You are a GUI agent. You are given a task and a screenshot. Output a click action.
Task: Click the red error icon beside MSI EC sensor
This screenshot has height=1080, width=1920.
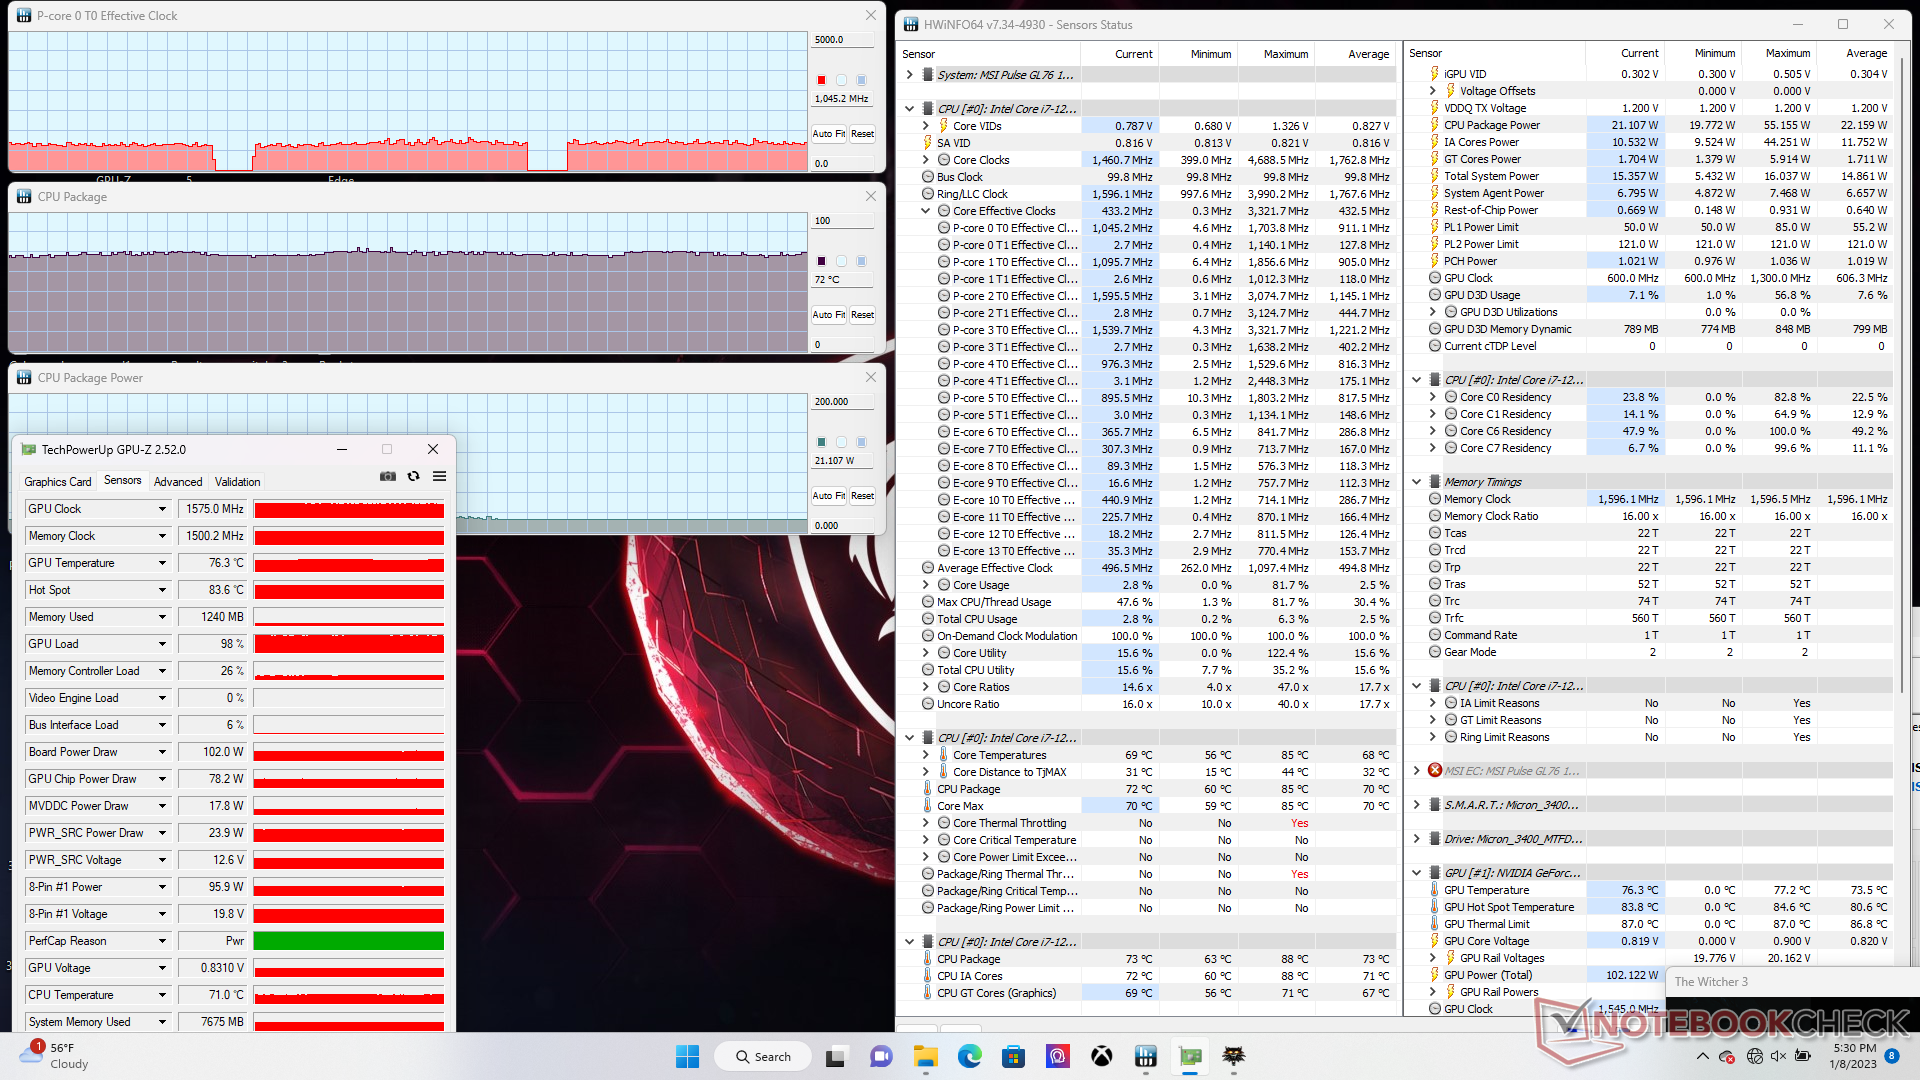coord(1435,770)
